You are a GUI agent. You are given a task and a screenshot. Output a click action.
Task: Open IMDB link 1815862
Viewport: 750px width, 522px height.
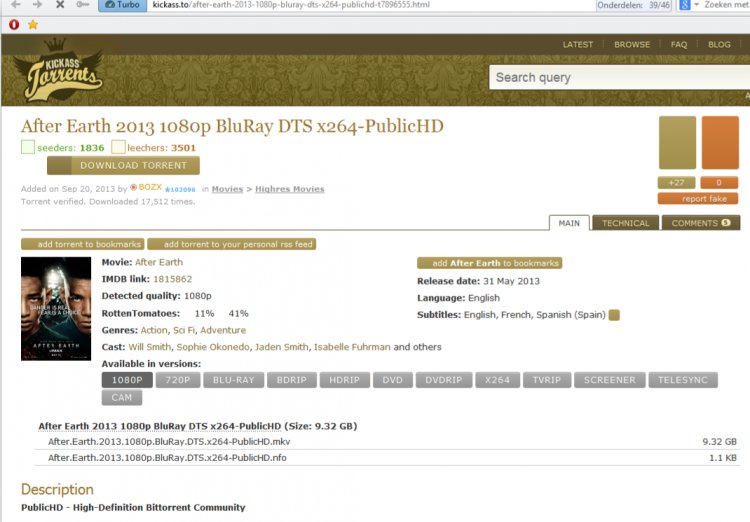[173, 279]
